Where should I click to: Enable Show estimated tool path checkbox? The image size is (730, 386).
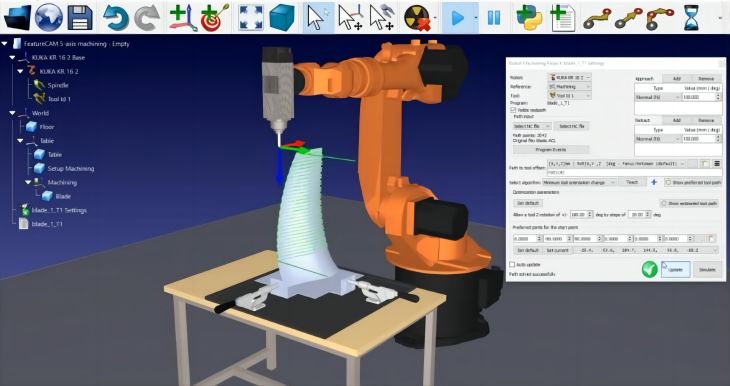click(663, 203)
